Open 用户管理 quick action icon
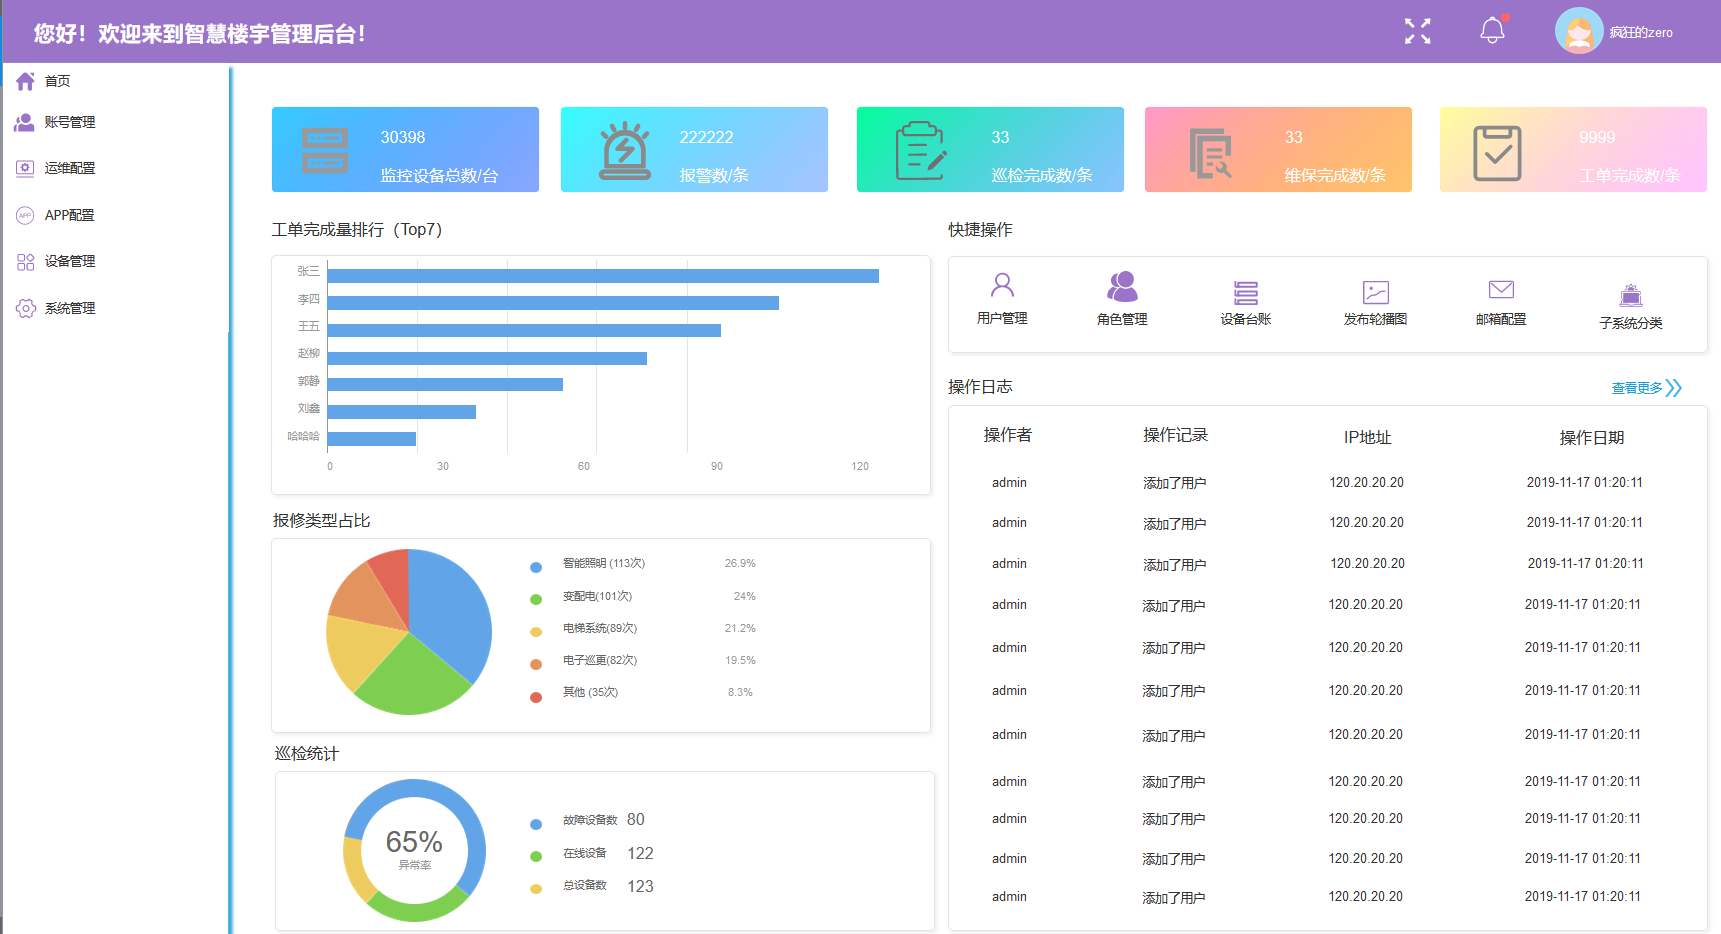The image size is (1721, 934). click(1002, 286)
